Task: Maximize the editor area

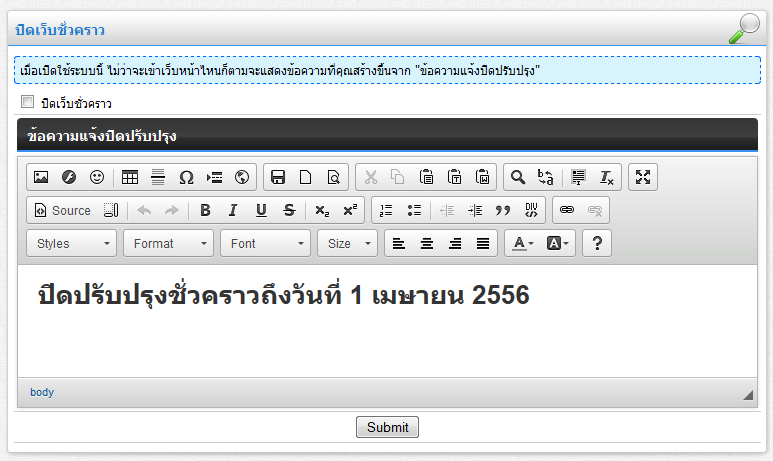Action: click(x=643, y=177)
